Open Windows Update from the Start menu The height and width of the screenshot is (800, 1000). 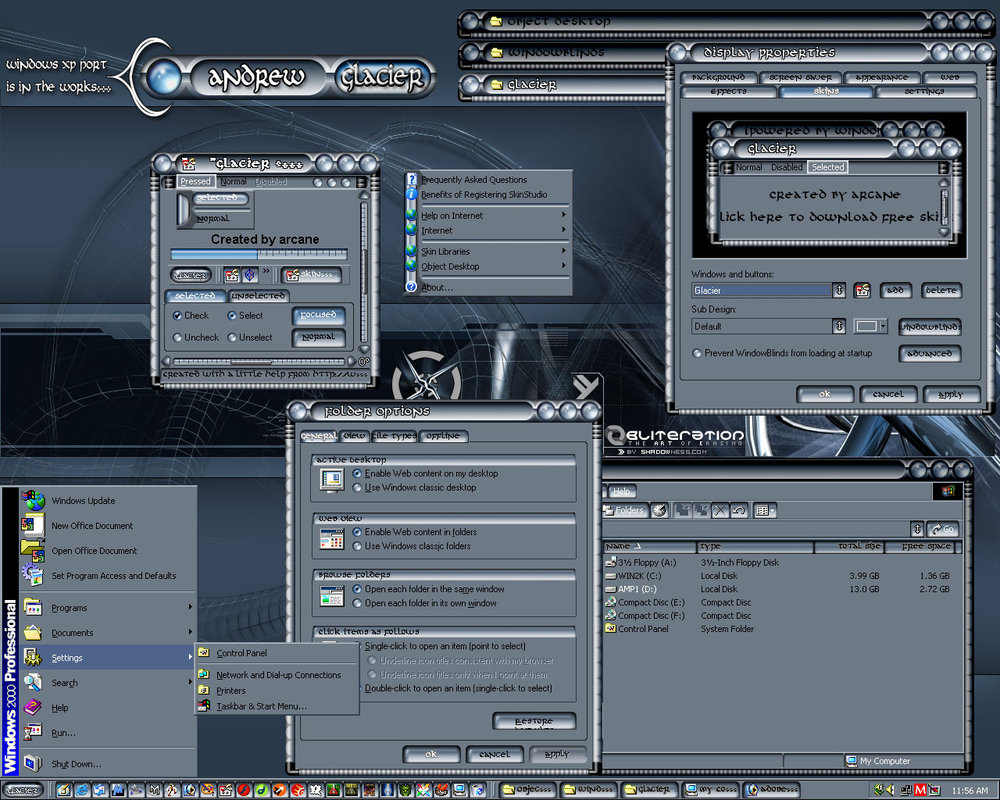tap(83, 501)
